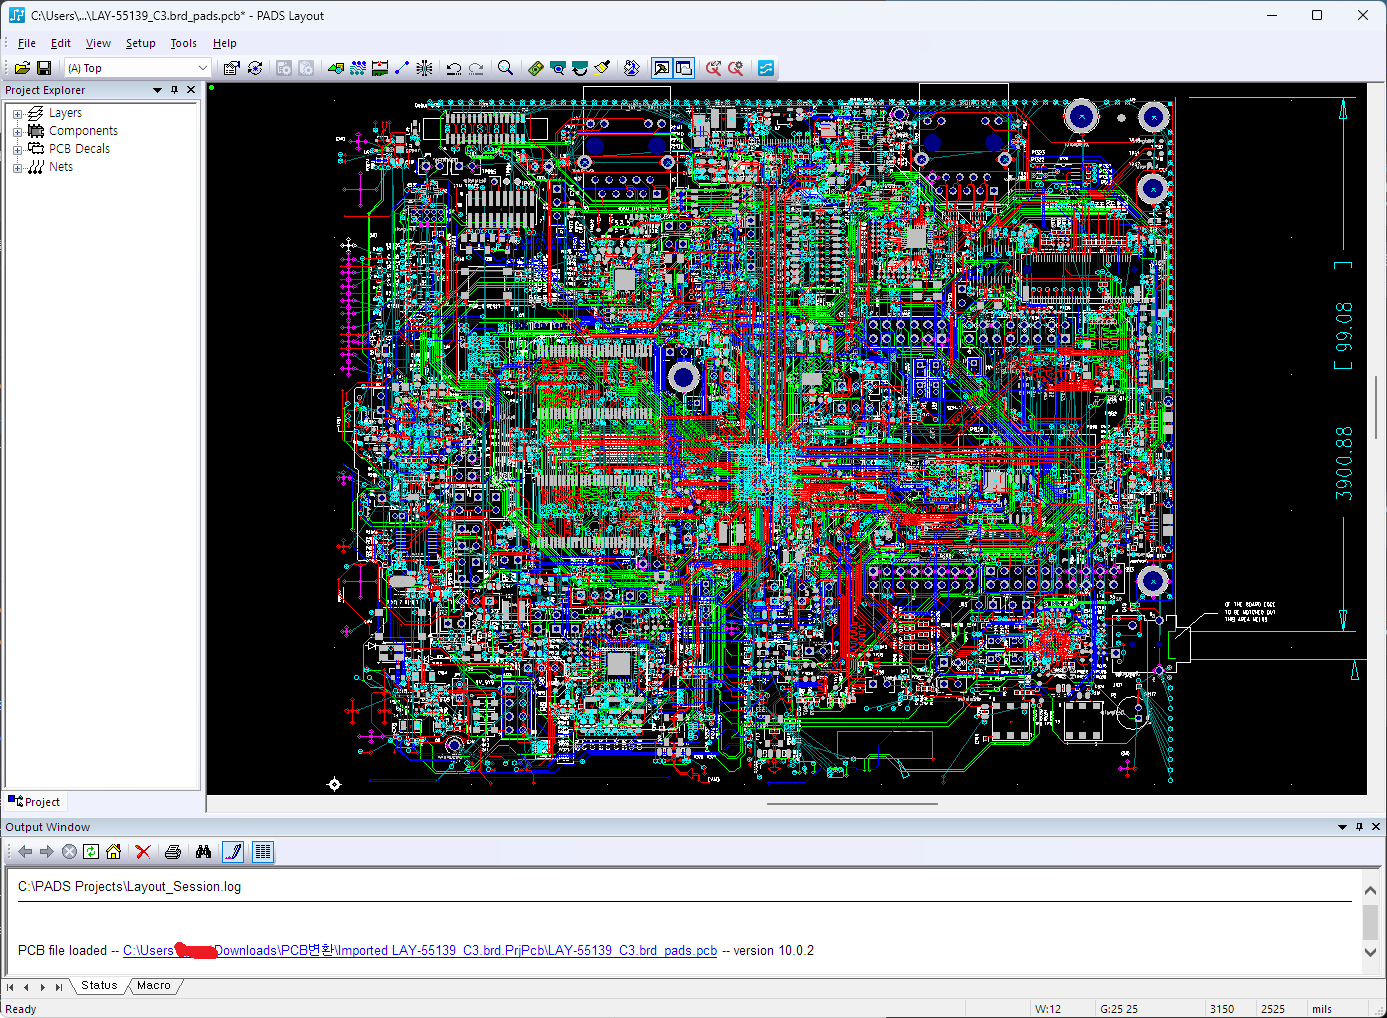
Task: Click the printer icon in Output Window
Action: point(173,852)
